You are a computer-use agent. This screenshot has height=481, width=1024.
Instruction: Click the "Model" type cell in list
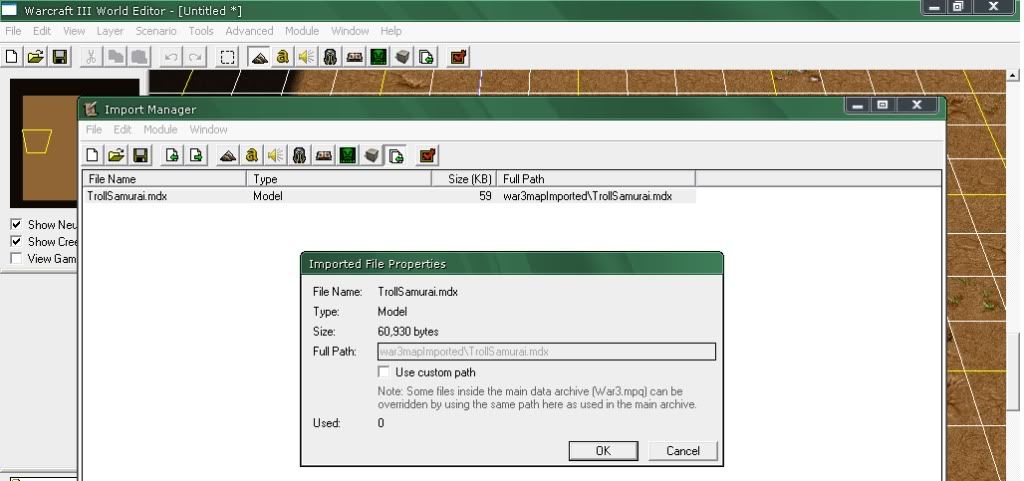tap(268, 196)
